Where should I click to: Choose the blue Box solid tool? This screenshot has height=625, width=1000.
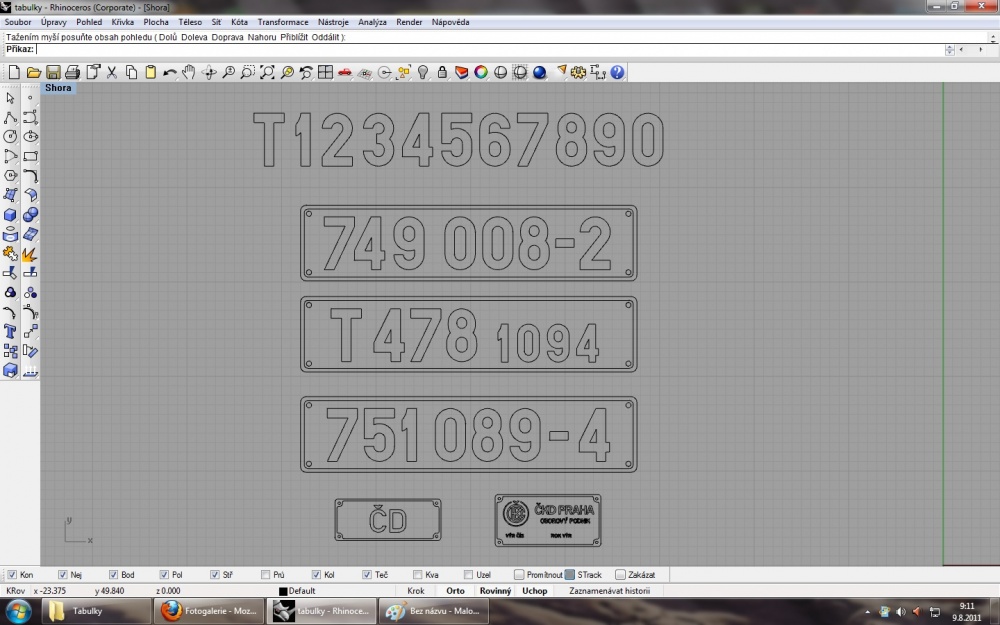pos(10,215)
